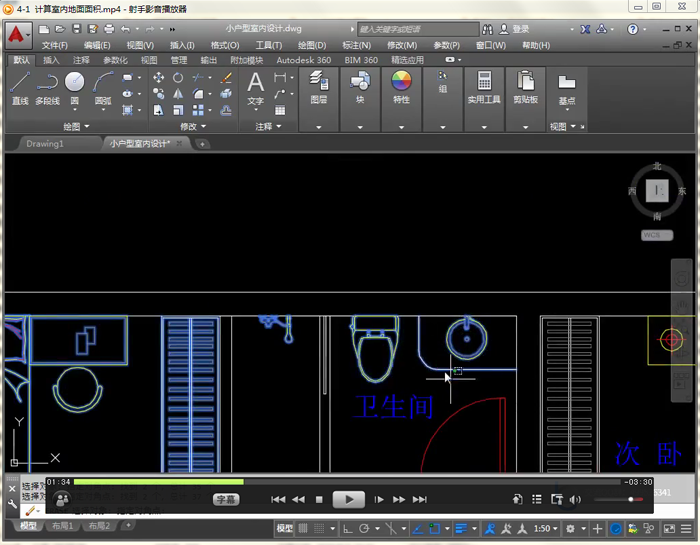Open the 1:50 annotation scale dropdown
This screenshot has height=545, width=700.
(x=545, y=528)
